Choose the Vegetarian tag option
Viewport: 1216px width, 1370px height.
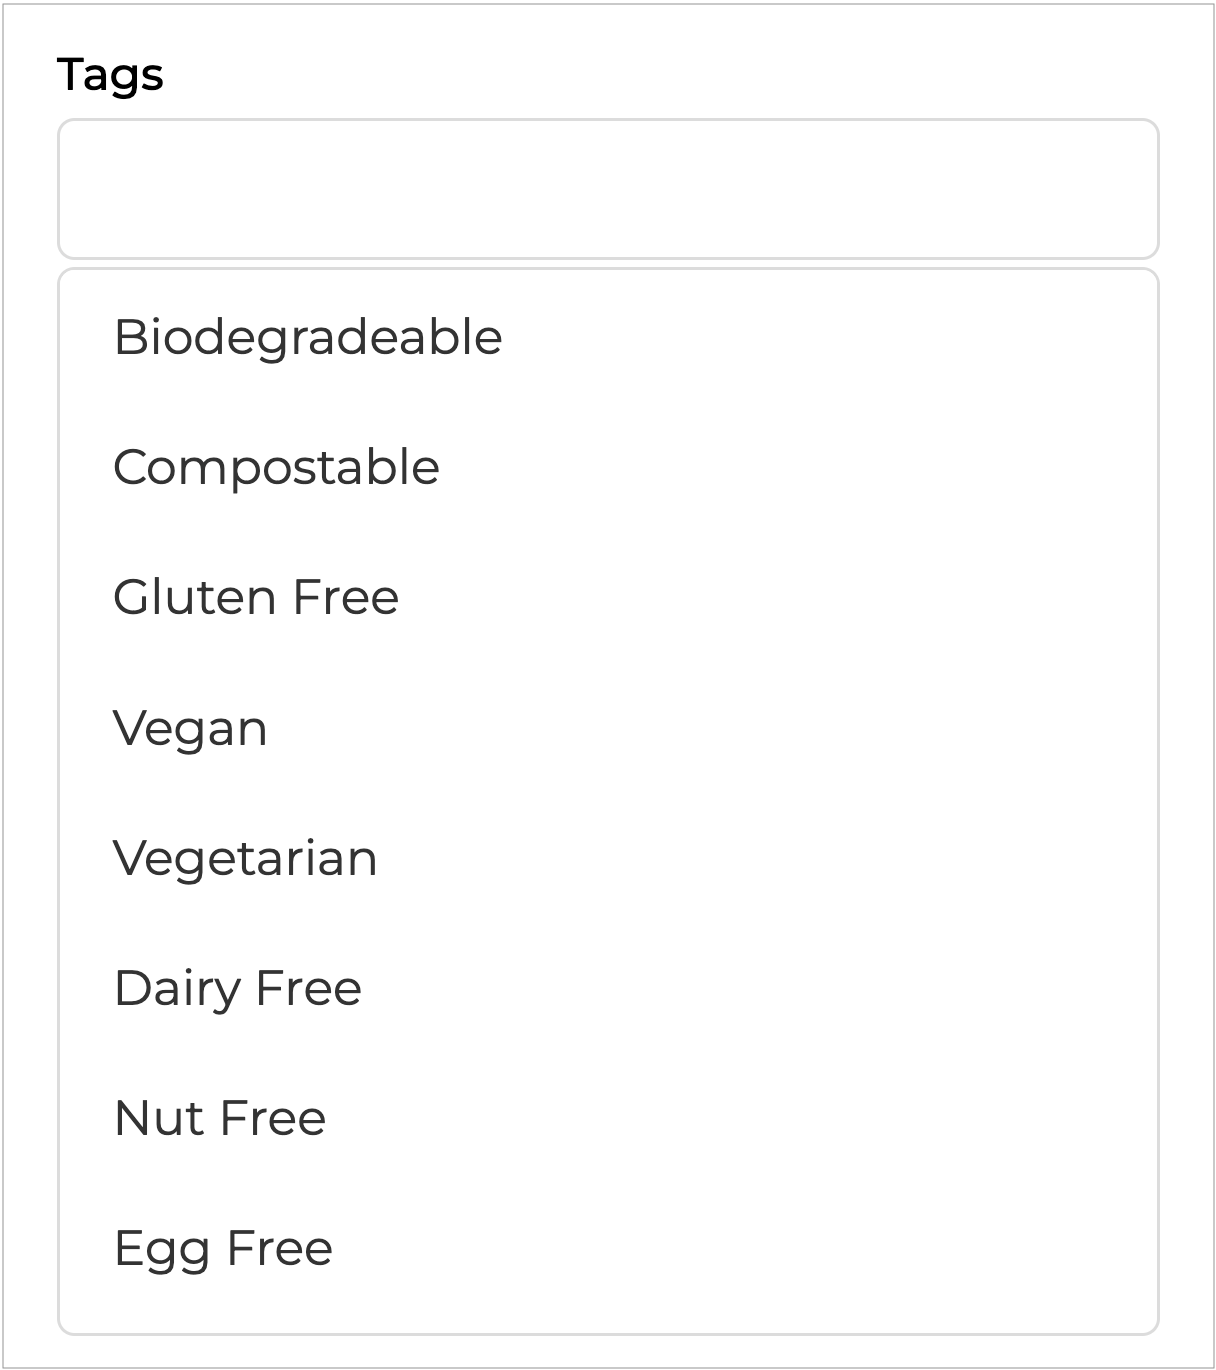tap(245, 858)
